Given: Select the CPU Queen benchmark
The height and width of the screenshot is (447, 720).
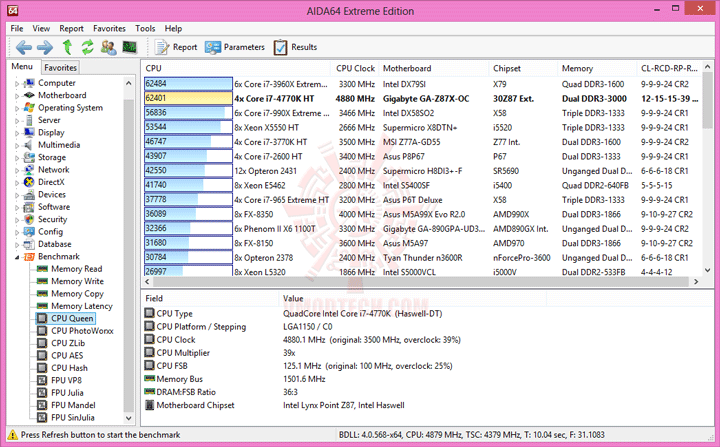Looking at the screenshot, I should pos(72,318).
